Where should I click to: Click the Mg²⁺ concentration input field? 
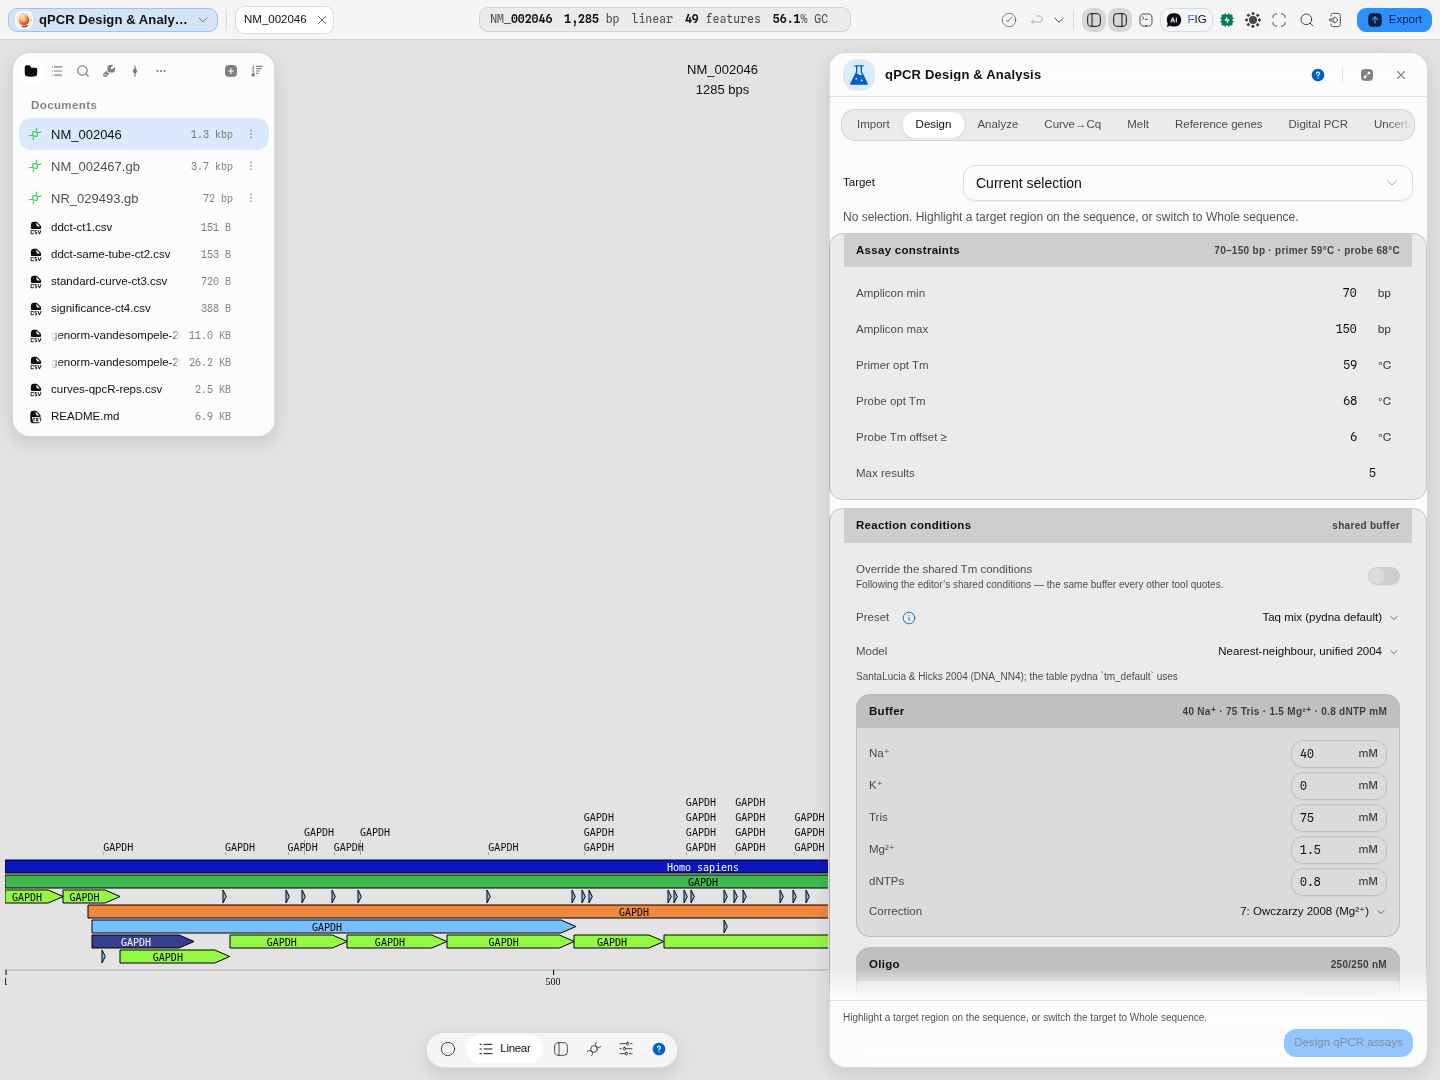(1338, 850)
